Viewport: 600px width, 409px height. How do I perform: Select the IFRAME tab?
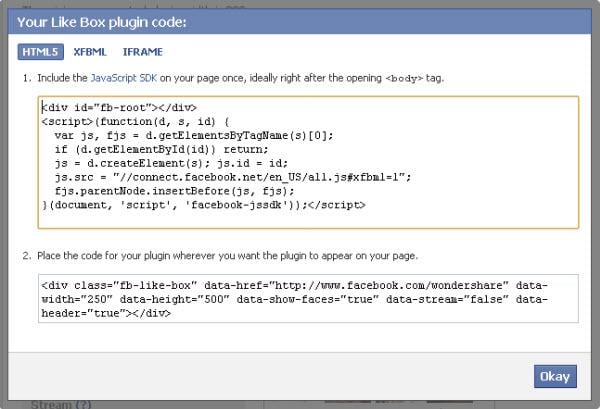142,51
